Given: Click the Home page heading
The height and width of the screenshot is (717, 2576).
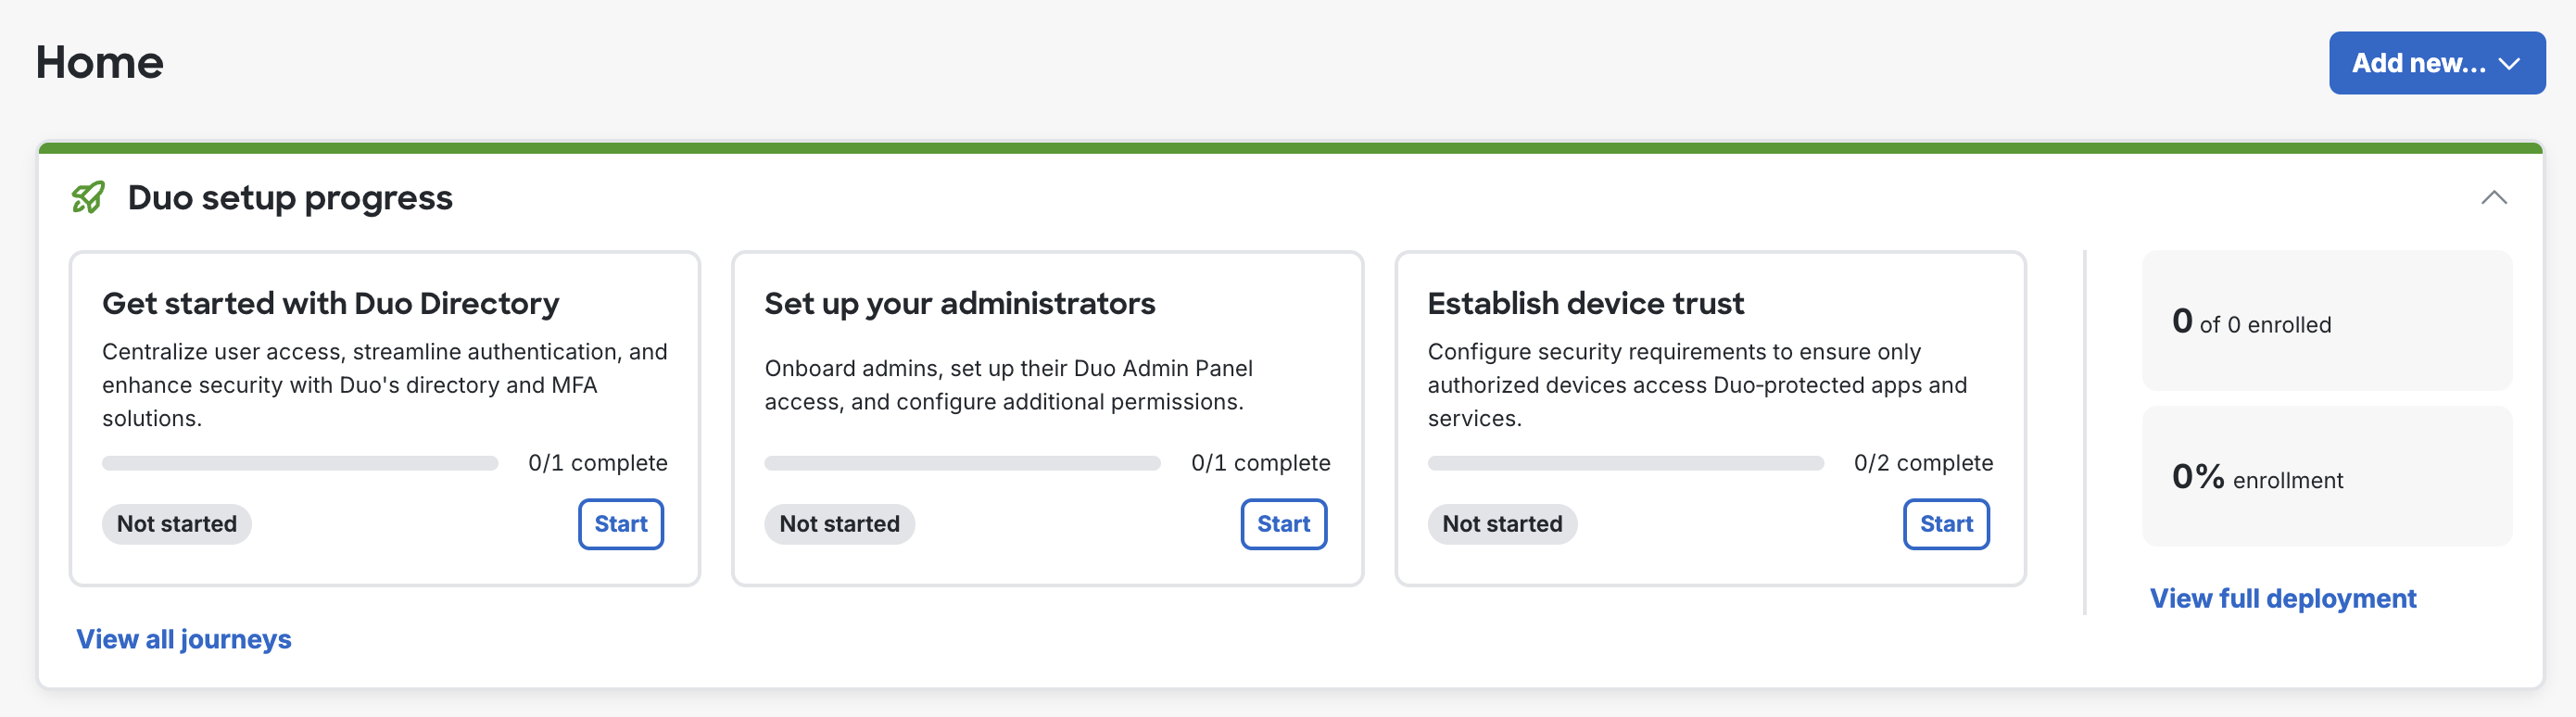Looking at the screenshot, I should (x=100, y=62).
